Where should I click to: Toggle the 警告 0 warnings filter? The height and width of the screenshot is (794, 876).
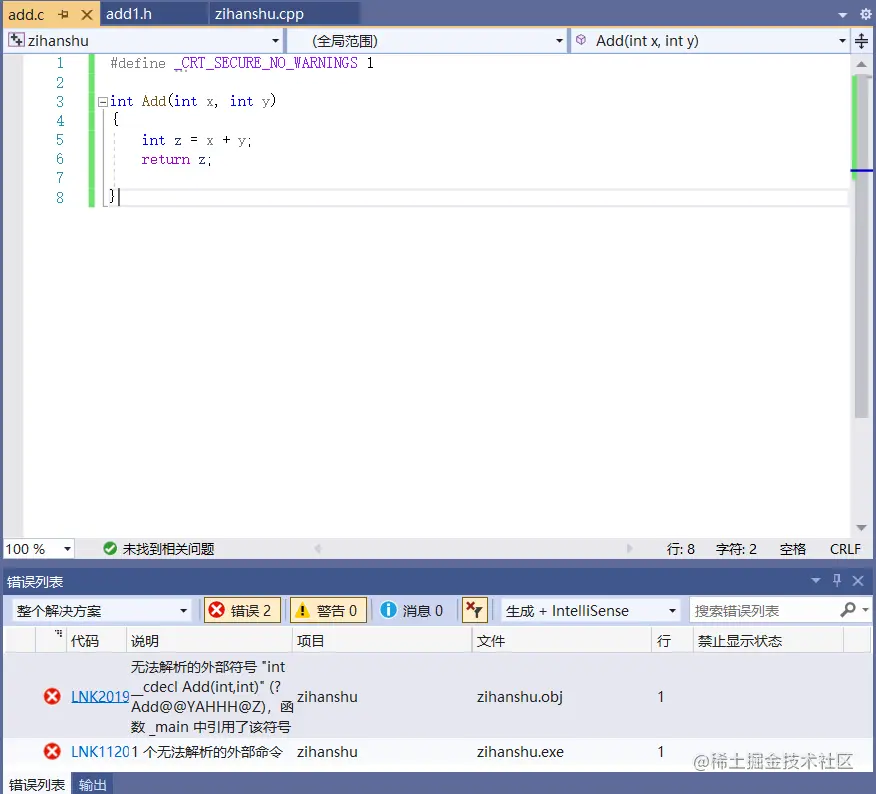(329, 611)
